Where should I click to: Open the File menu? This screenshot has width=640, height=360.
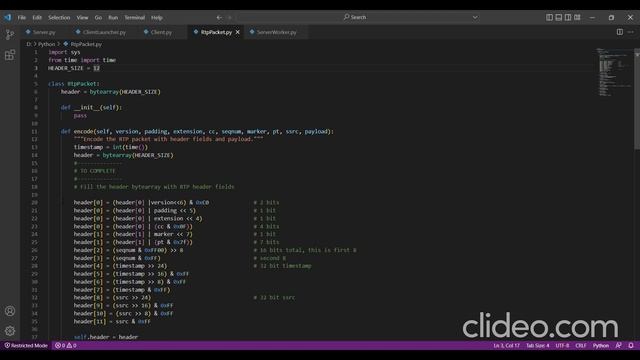pyautogui.click(x=22, y=18)
